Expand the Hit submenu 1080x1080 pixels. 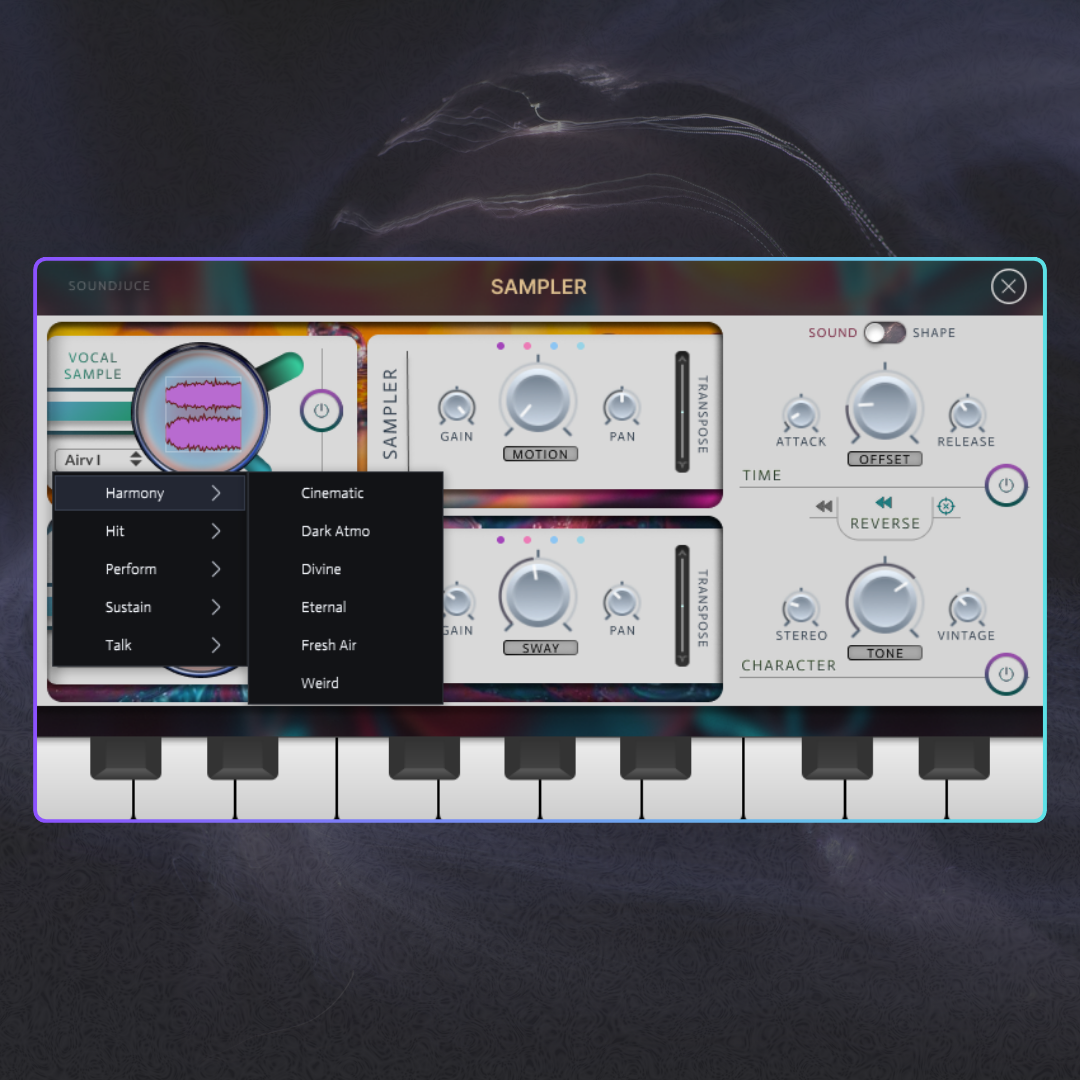pos(150,531)
